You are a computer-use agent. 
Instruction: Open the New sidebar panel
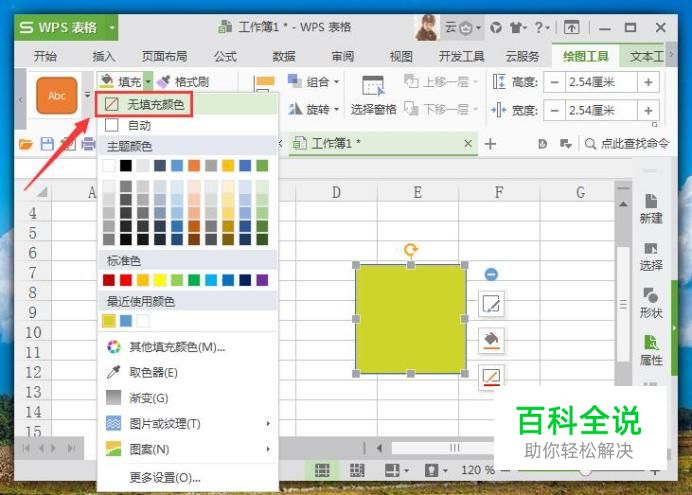651,209
